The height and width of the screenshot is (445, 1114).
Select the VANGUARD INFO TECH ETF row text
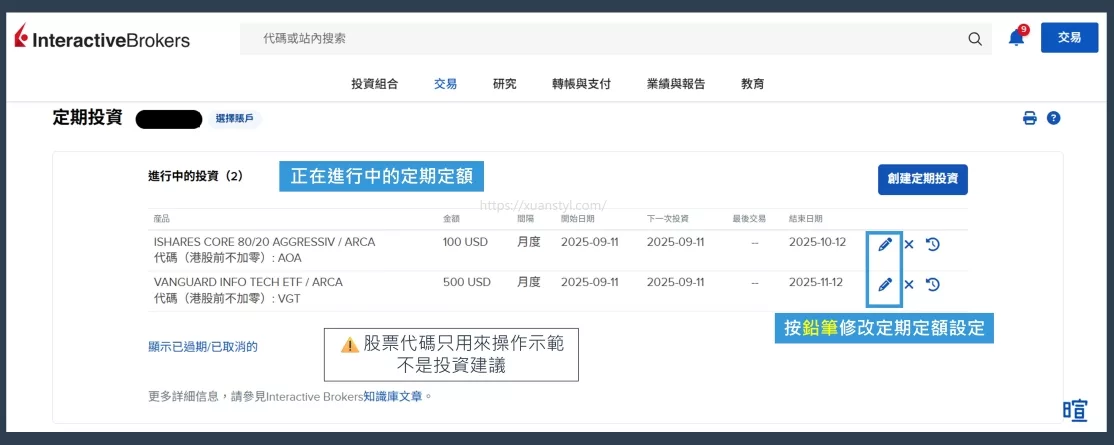248,282
